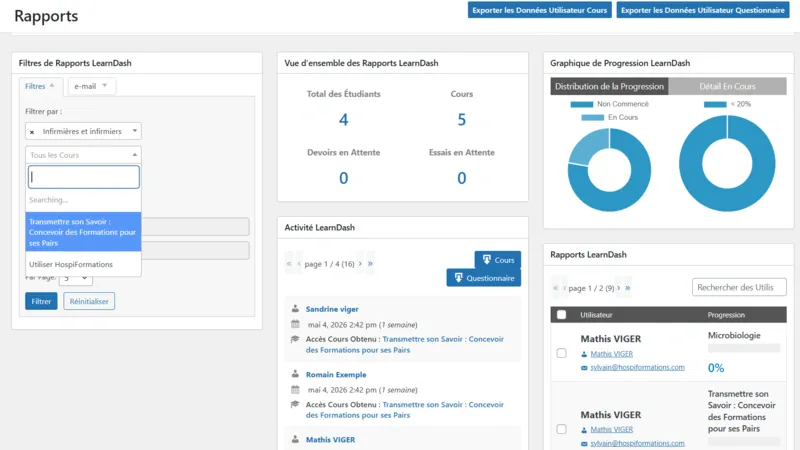Click Cours count value 5
800x450 pixels.
coord(461,120)
